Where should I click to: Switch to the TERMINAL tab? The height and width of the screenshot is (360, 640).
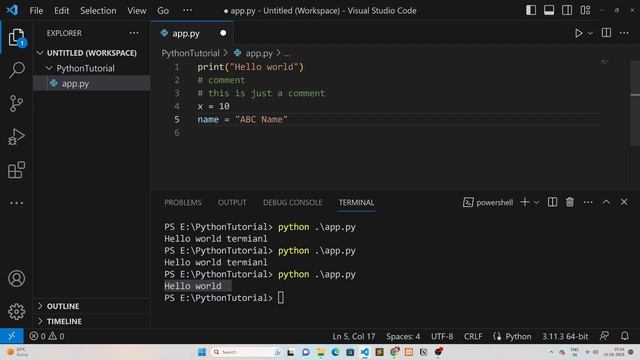[x=356, y=202]
